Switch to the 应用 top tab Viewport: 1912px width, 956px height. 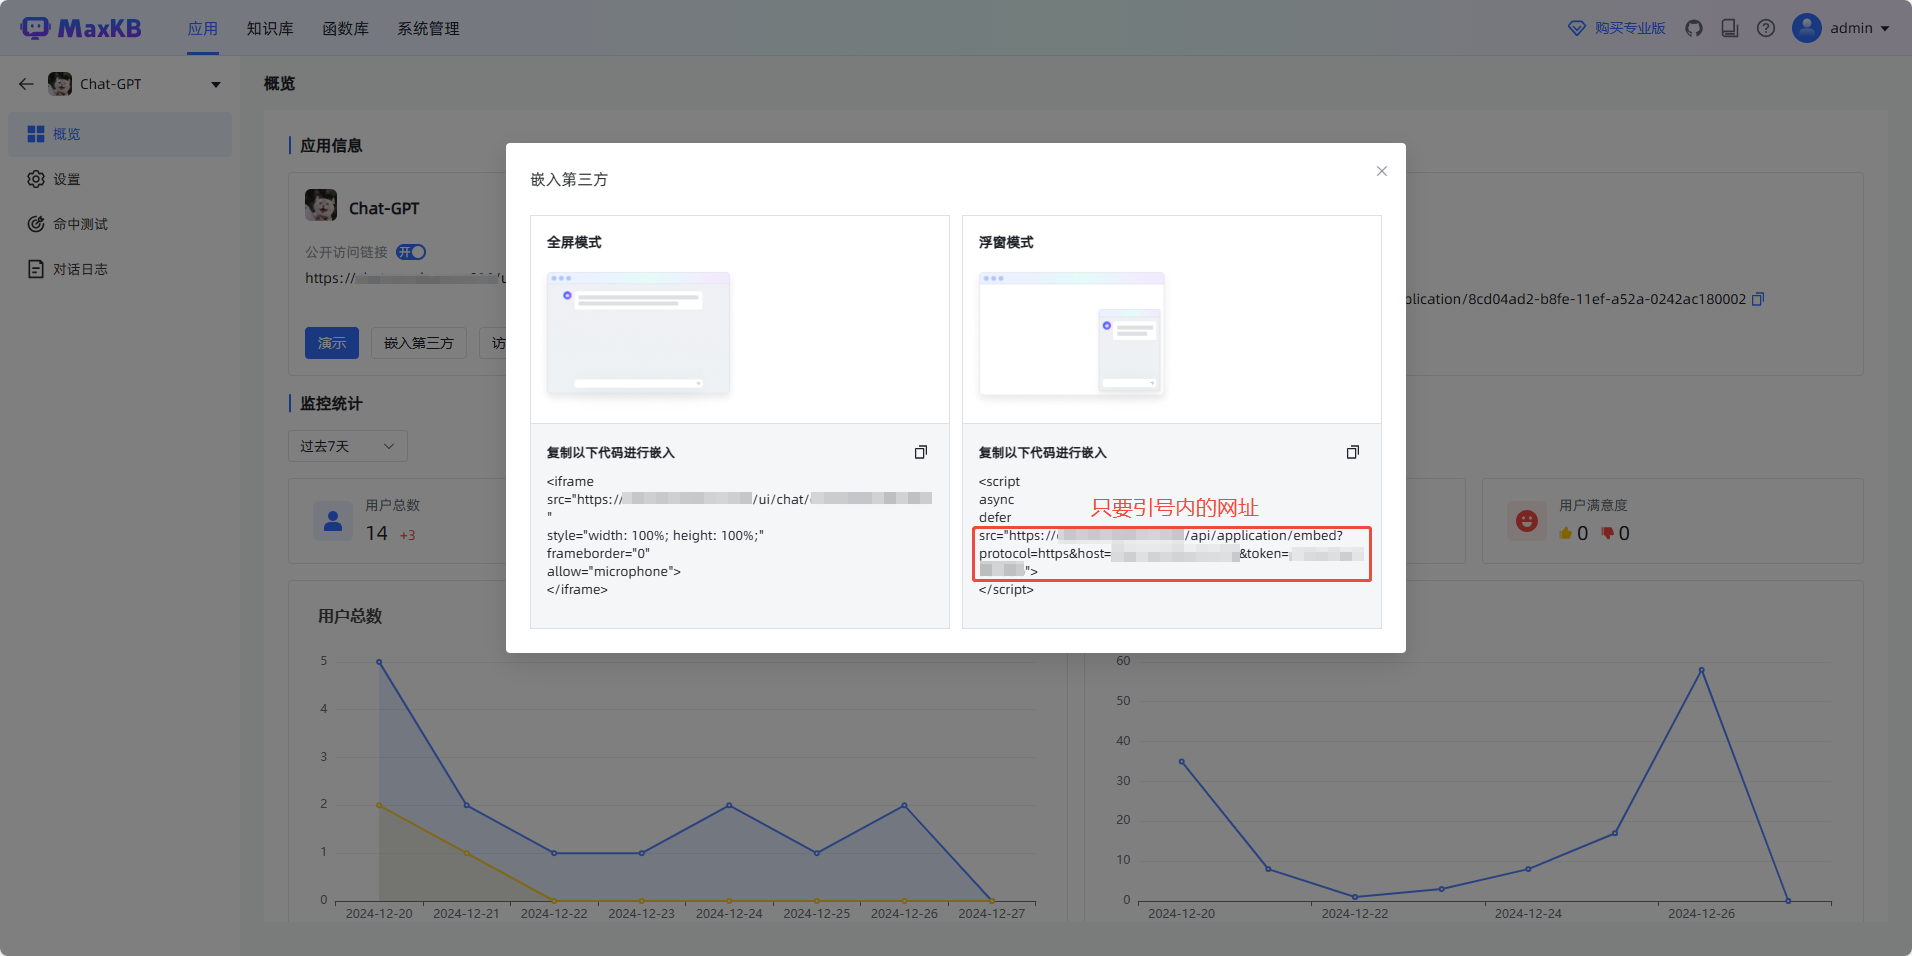203,28
